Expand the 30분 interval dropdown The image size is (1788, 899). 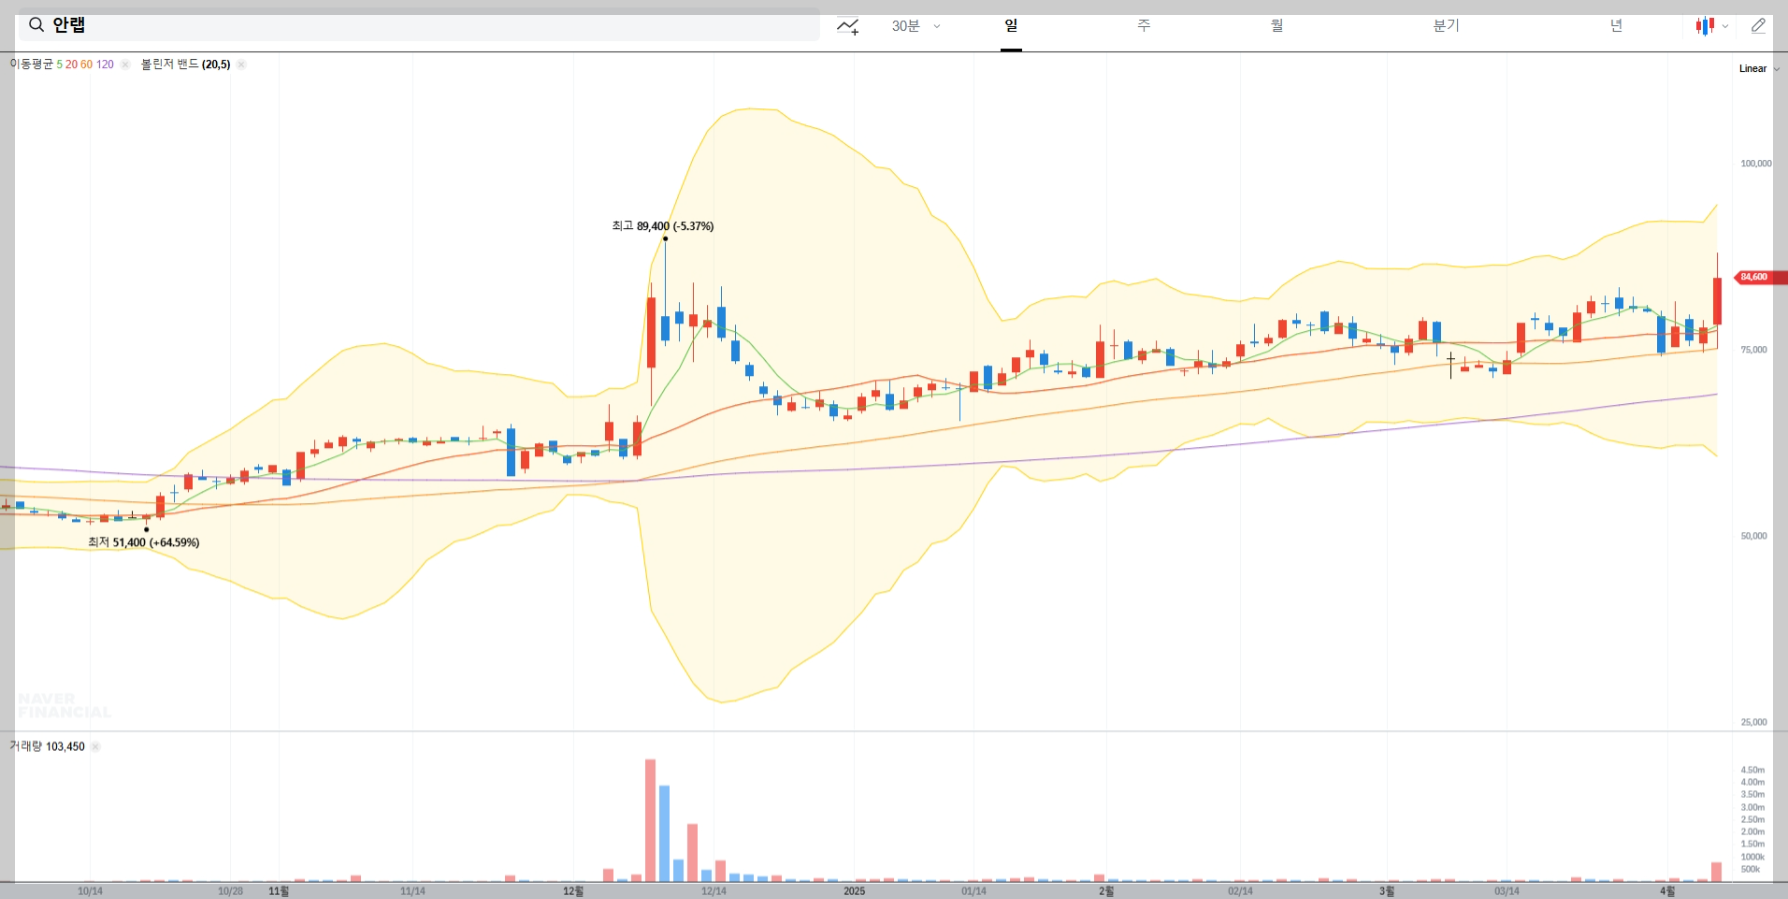click(x=916, y=26)
